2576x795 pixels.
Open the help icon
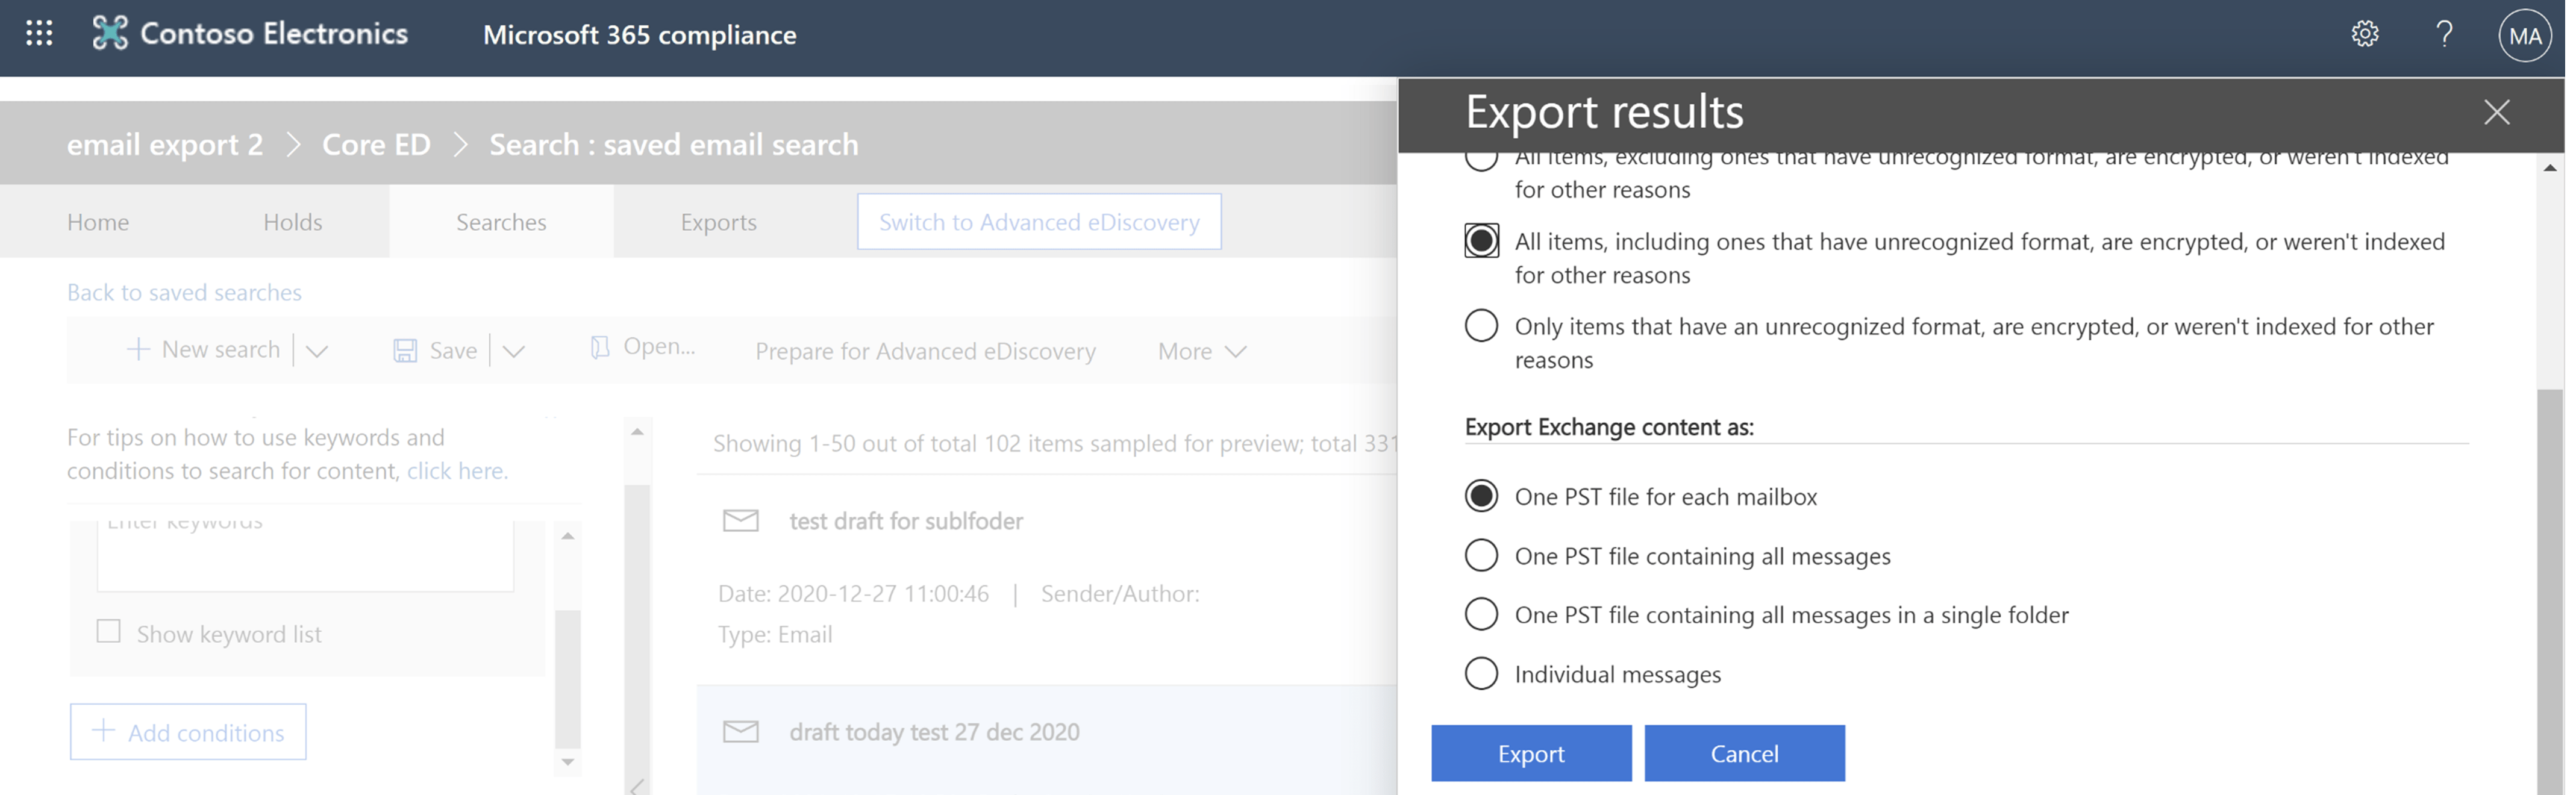[x=2444, y=33]
